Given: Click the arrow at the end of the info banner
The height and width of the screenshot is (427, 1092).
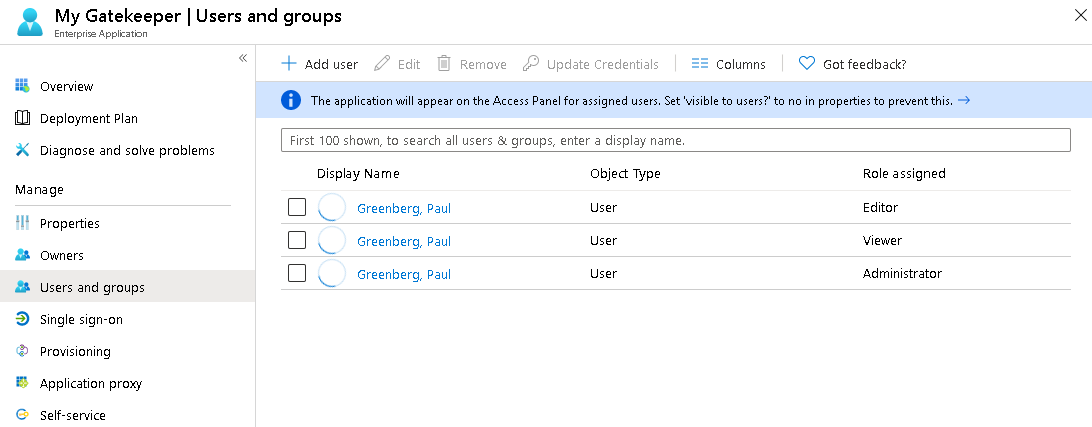Looking at the screenshot, I should coord(964,100).
